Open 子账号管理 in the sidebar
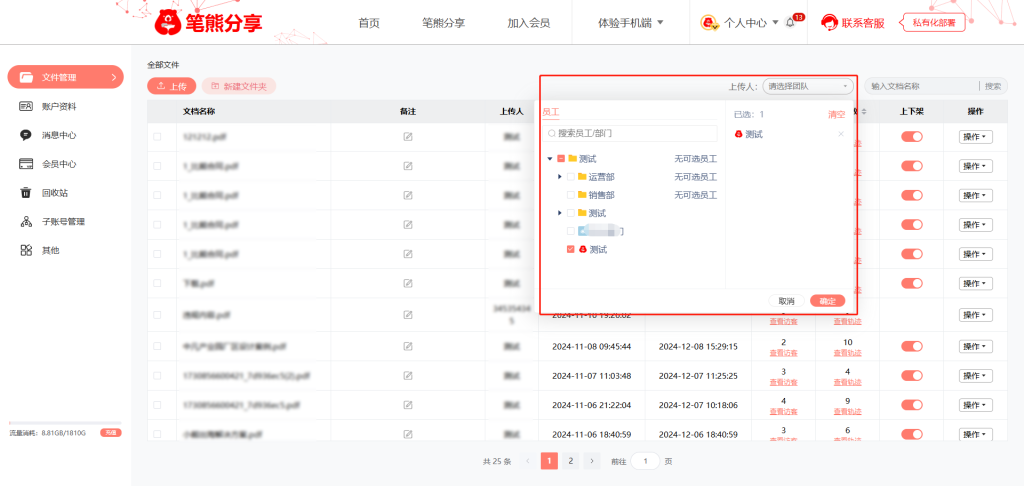Viewport: 1024px width, 486px height. coord(65,221)
